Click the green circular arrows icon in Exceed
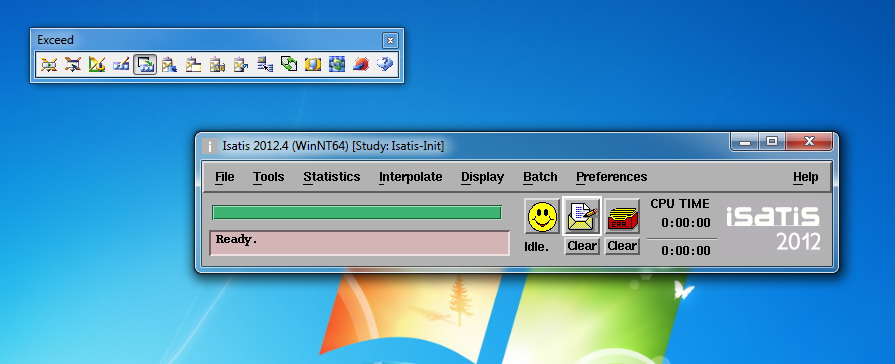 pyautogui.click(x=289, y=64)
